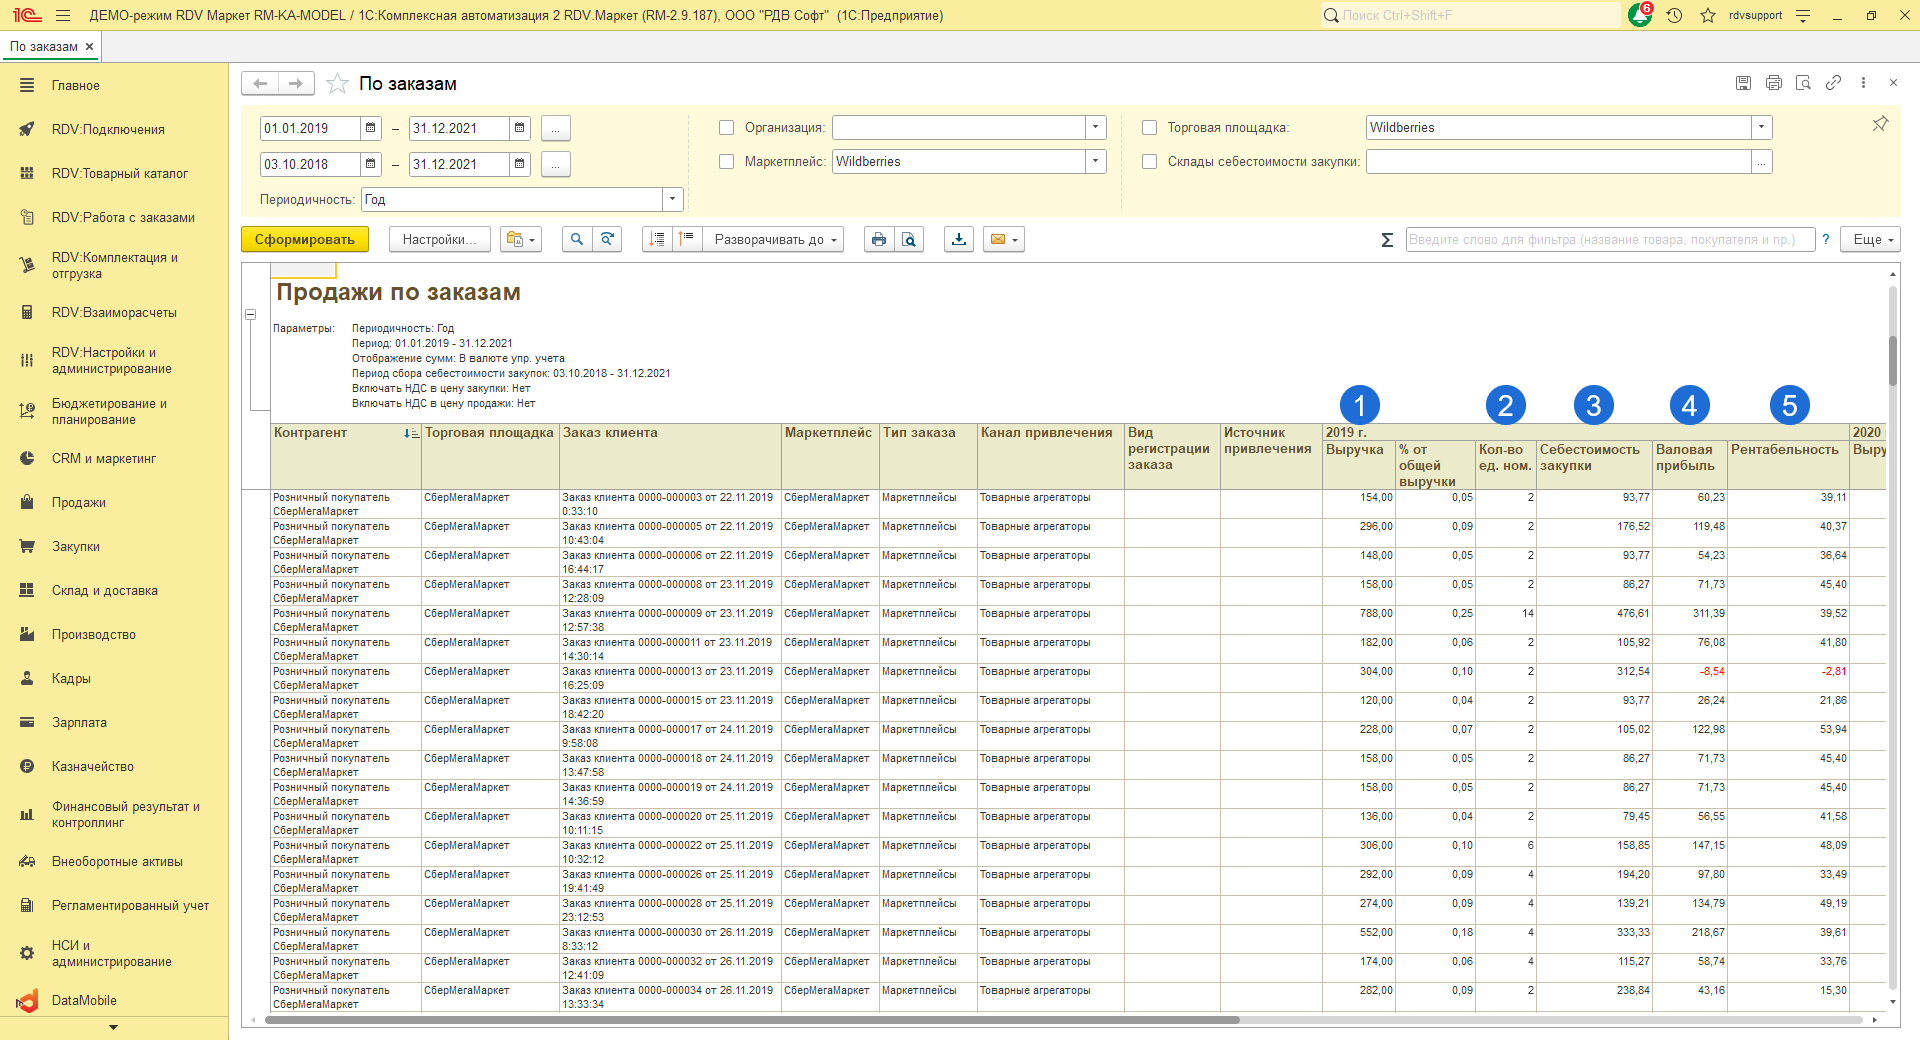Enable the Организация filter checkbox

727,128
